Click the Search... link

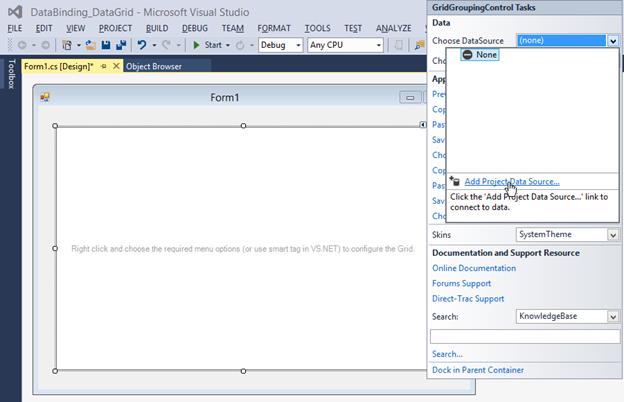coord(447,354)
